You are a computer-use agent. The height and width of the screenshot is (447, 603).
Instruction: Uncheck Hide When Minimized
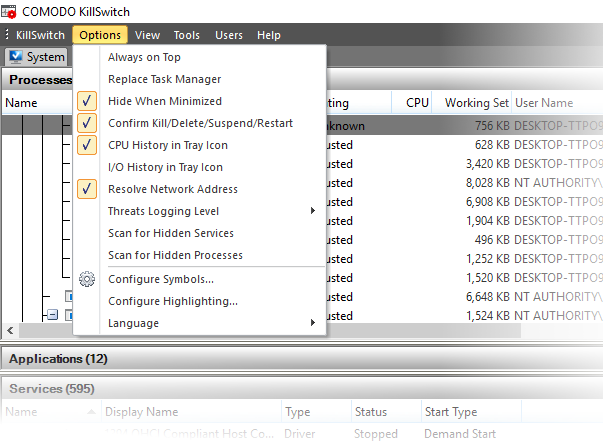coord(200,101)
